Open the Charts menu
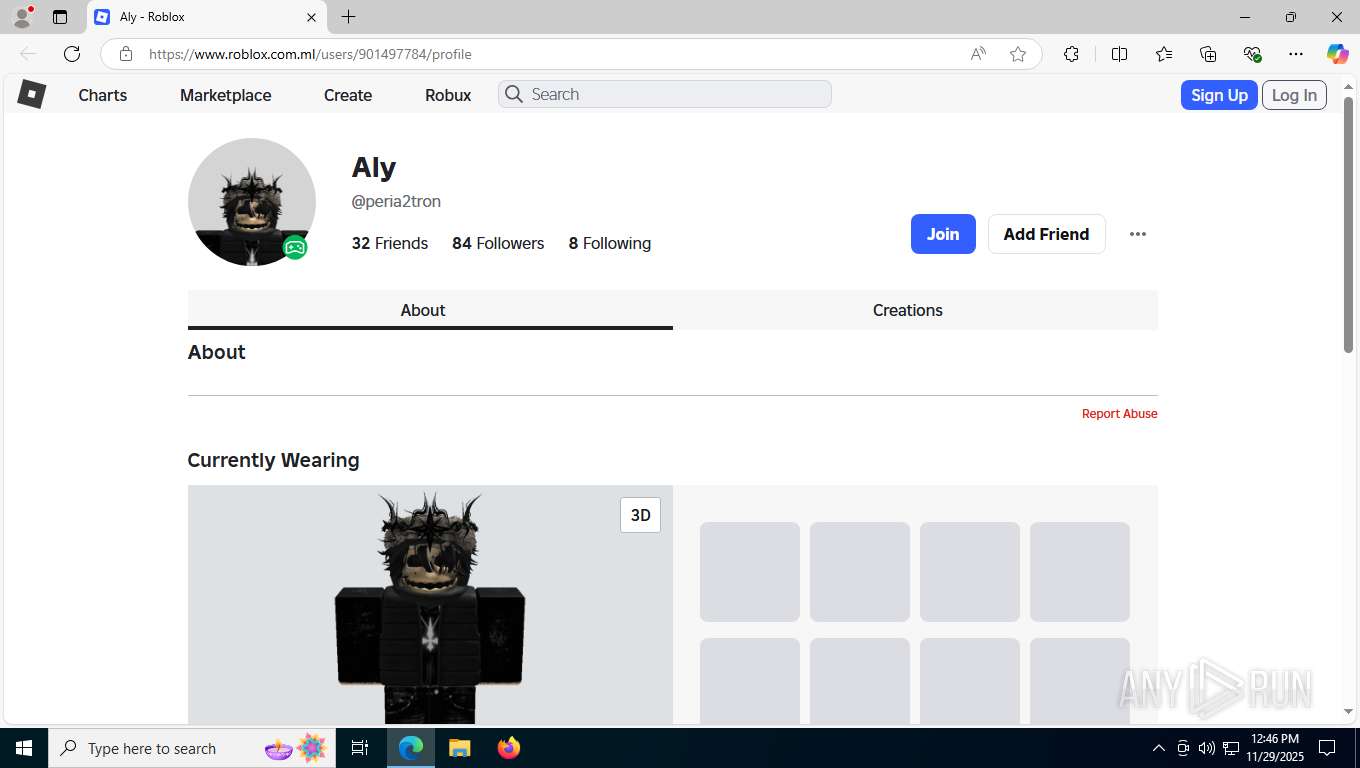Image resolution: width=1360 pixels, height=768 pixels. point(103,95)
